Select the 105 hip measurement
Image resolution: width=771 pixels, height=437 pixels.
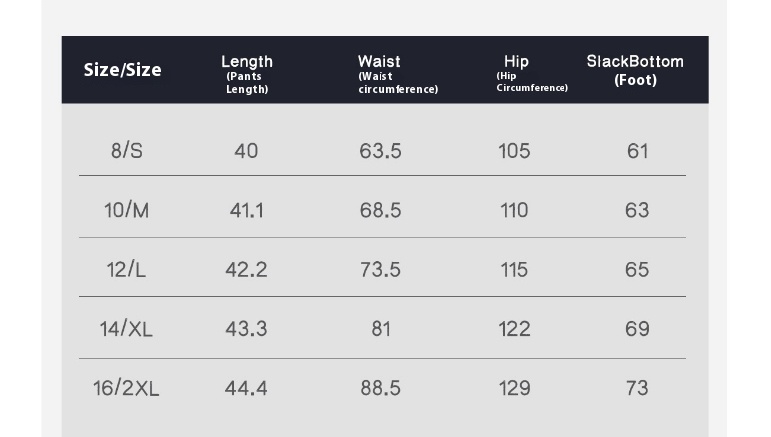(x=514, y=151)
